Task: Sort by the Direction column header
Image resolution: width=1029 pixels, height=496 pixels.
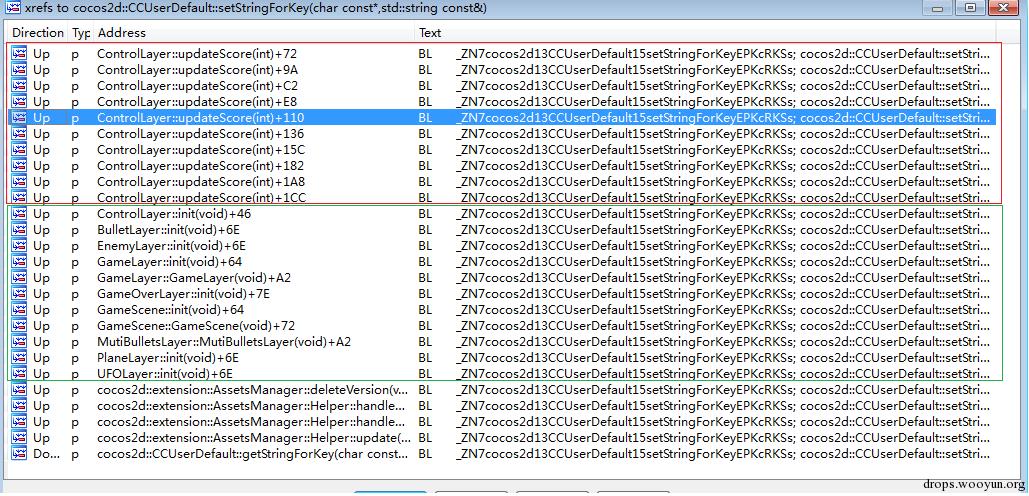Action: coord(37,33)
